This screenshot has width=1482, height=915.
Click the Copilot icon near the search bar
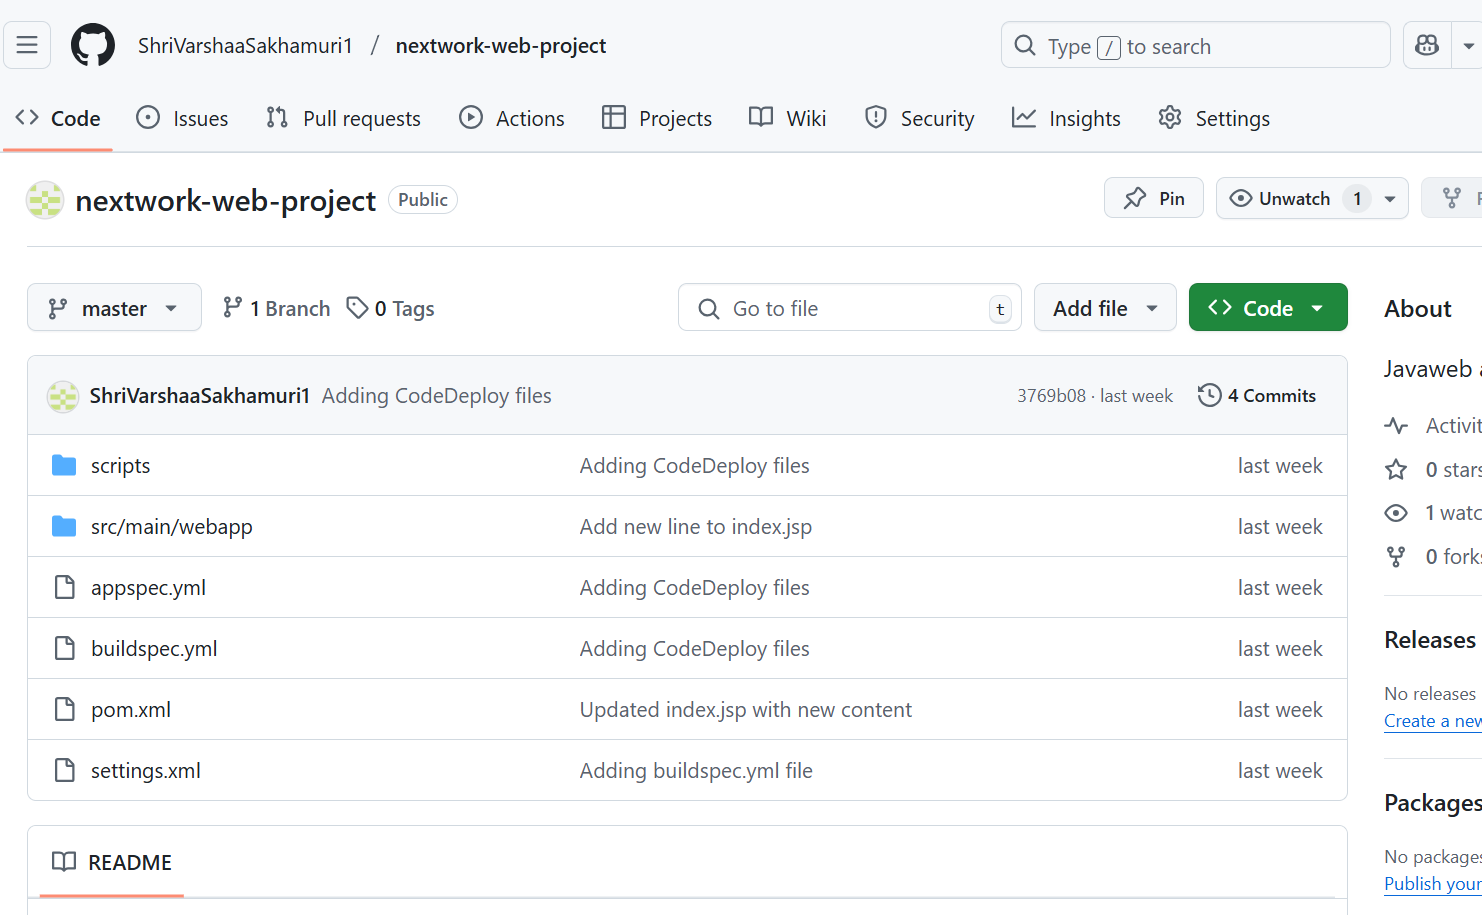(1426, 45)
